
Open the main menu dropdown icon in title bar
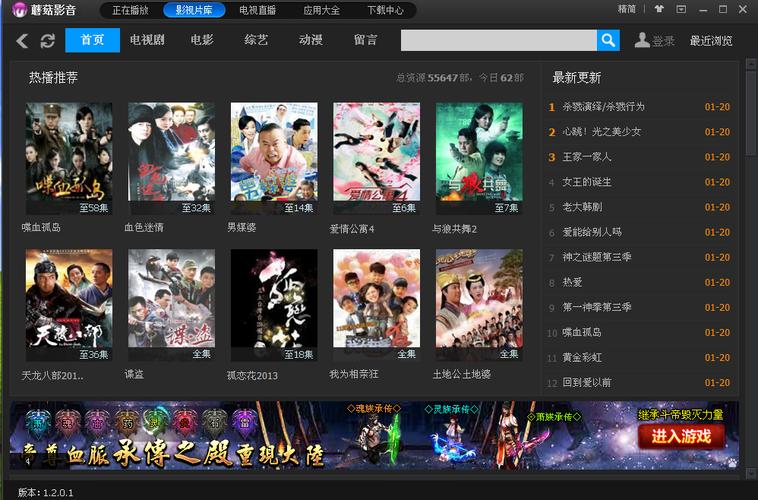click(x=682, y=9)
